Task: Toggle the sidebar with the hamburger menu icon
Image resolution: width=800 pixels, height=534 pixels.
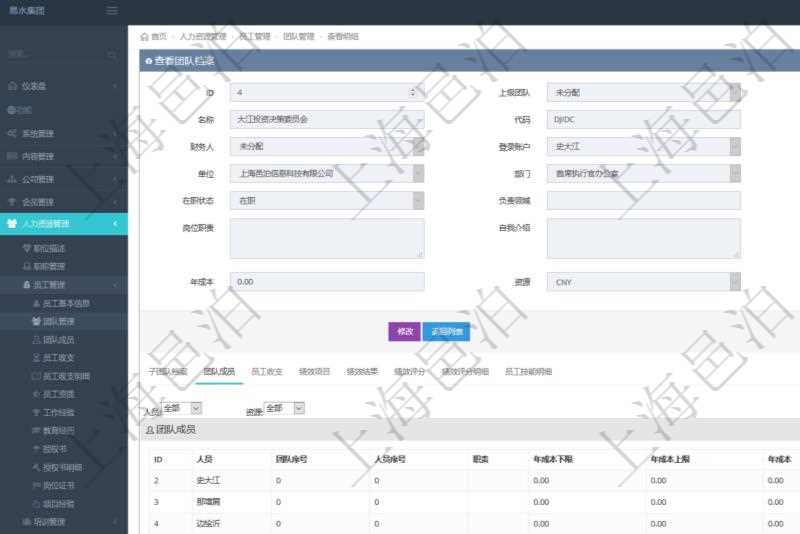Action: click(112, 11)
